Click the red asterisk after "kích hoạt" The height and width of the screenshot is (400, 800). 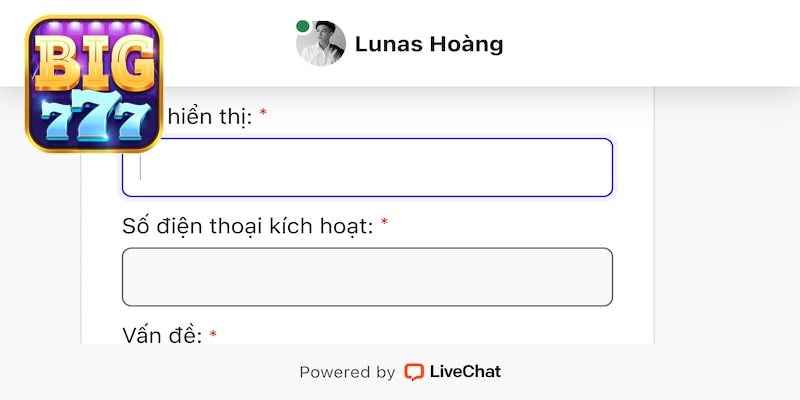(x=384, y=223)
